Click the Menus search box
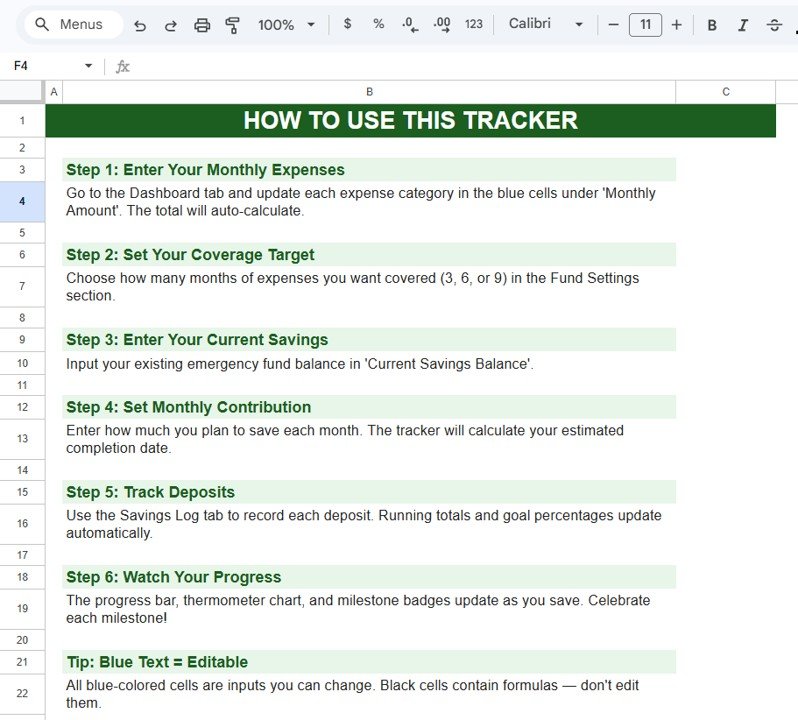Image resolution: width=798 pixels, height=720 pixels. pos(72,24)
